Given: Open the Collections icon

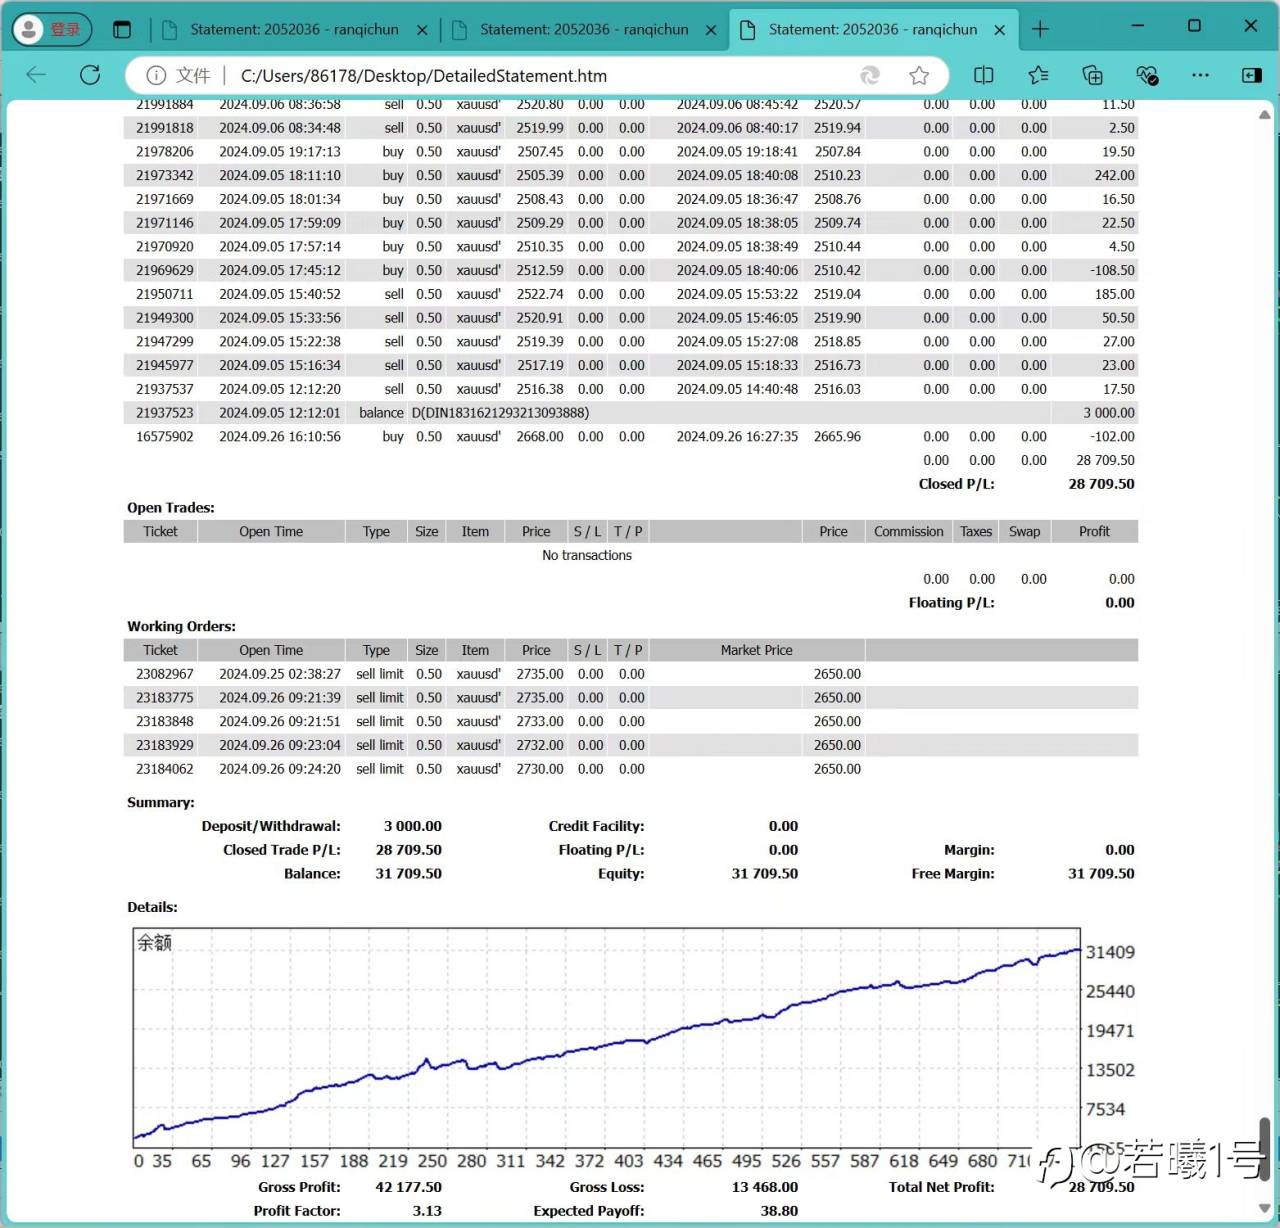Looking at the screenshot, I should click(1092, 75).
